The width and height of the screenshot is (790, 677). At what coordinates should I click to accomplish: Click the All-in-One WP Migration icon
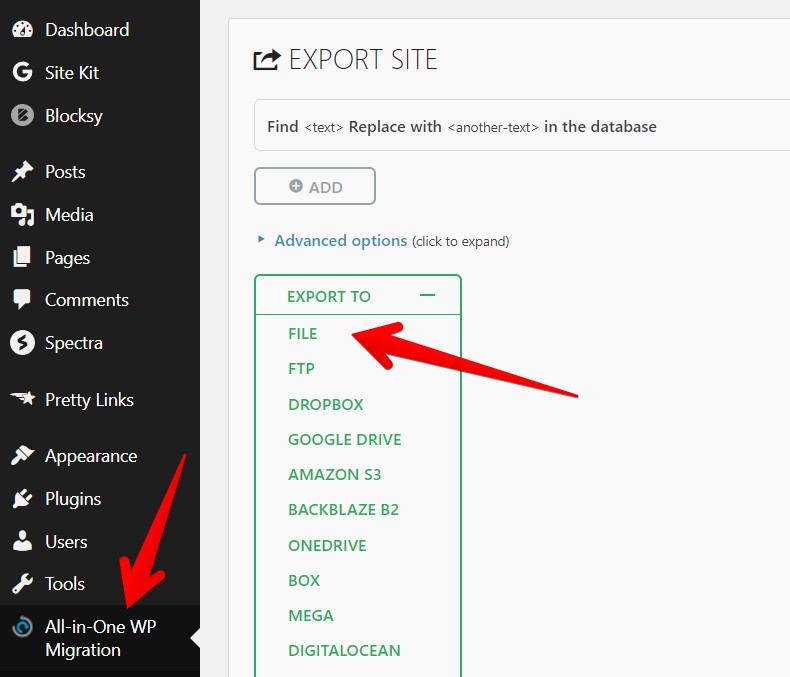[22, 627]
